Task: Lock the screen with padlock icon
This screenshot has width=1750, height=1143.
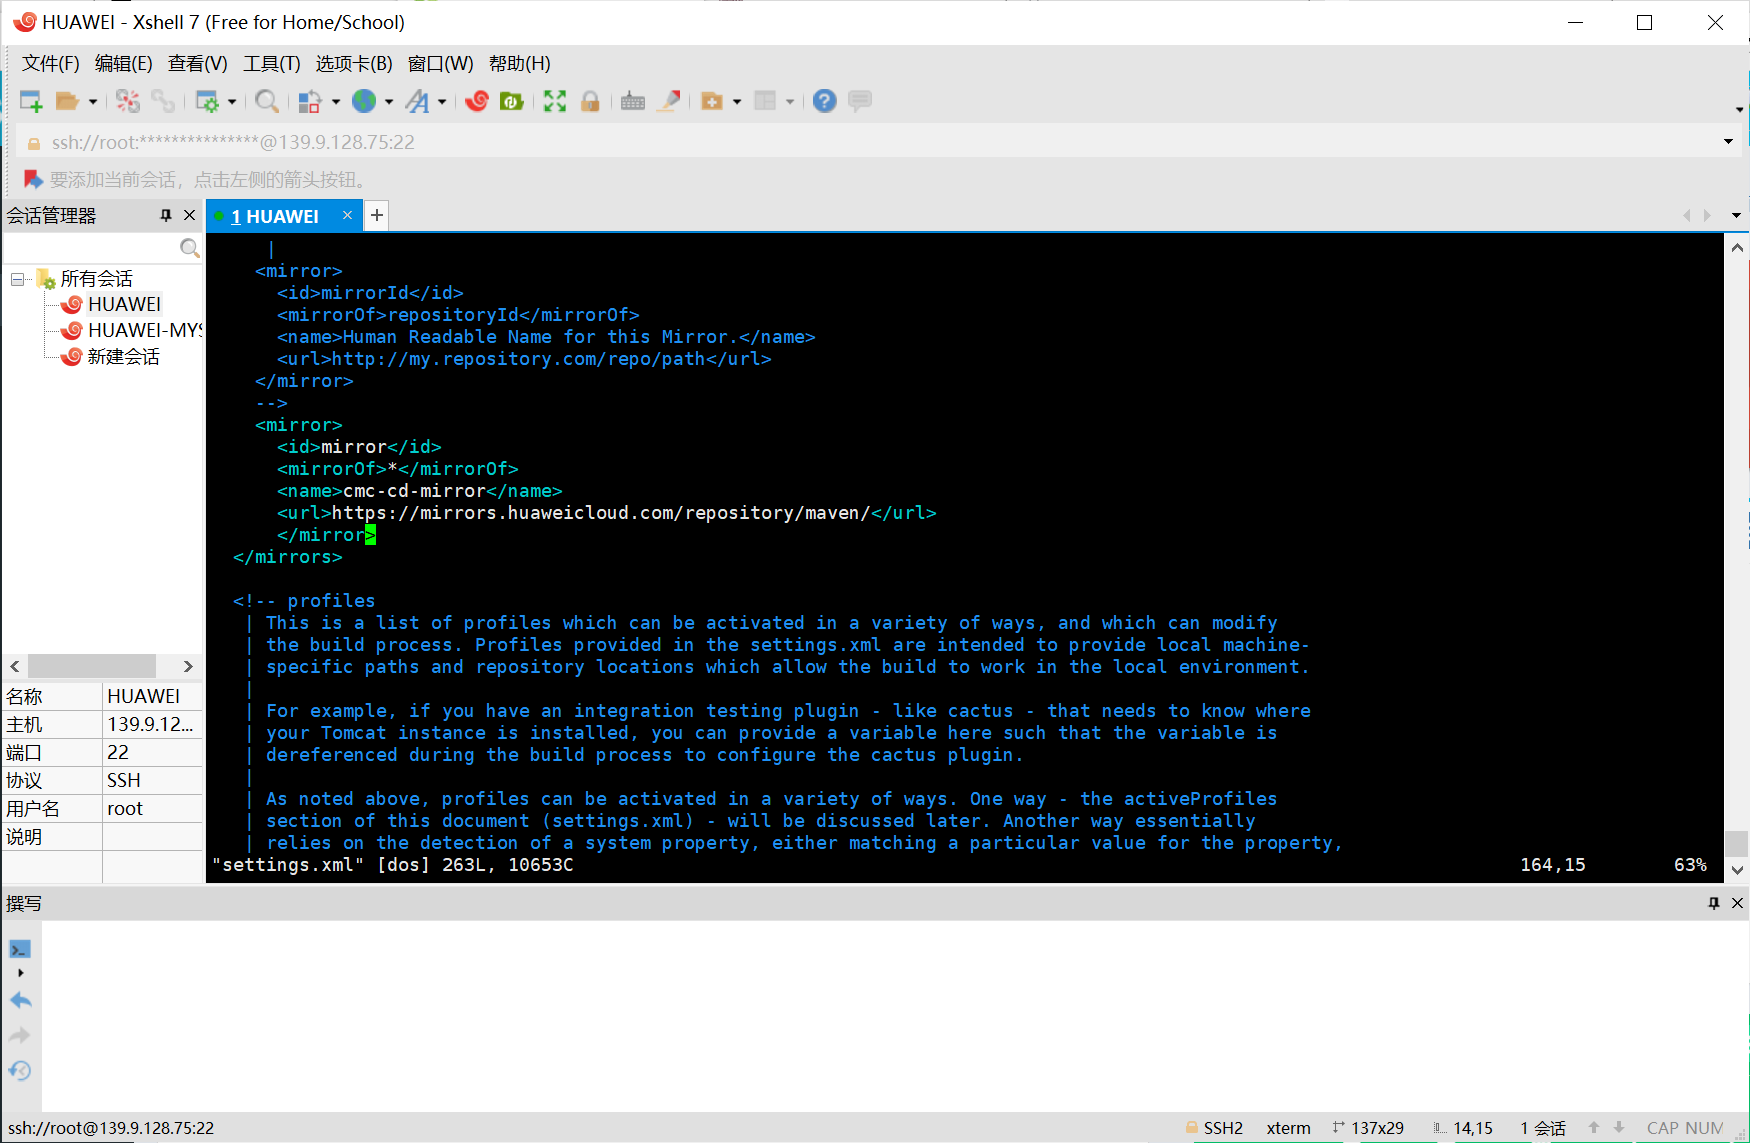Action: tap(590, 101)
